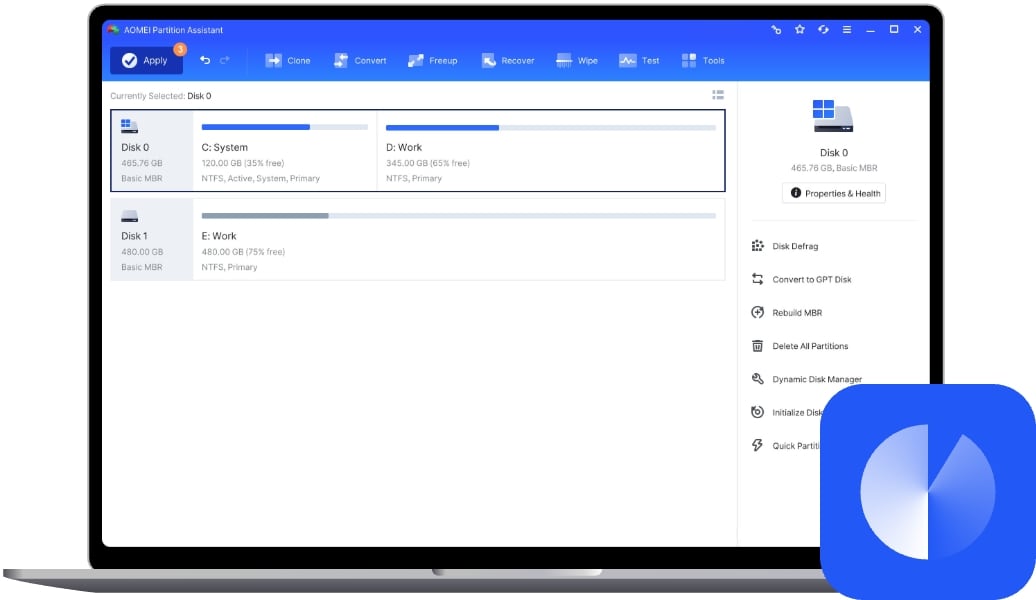This screenshot has height=600, width=1036.
Task: Select the Disk 1 header cell
Action: point(153,240)
